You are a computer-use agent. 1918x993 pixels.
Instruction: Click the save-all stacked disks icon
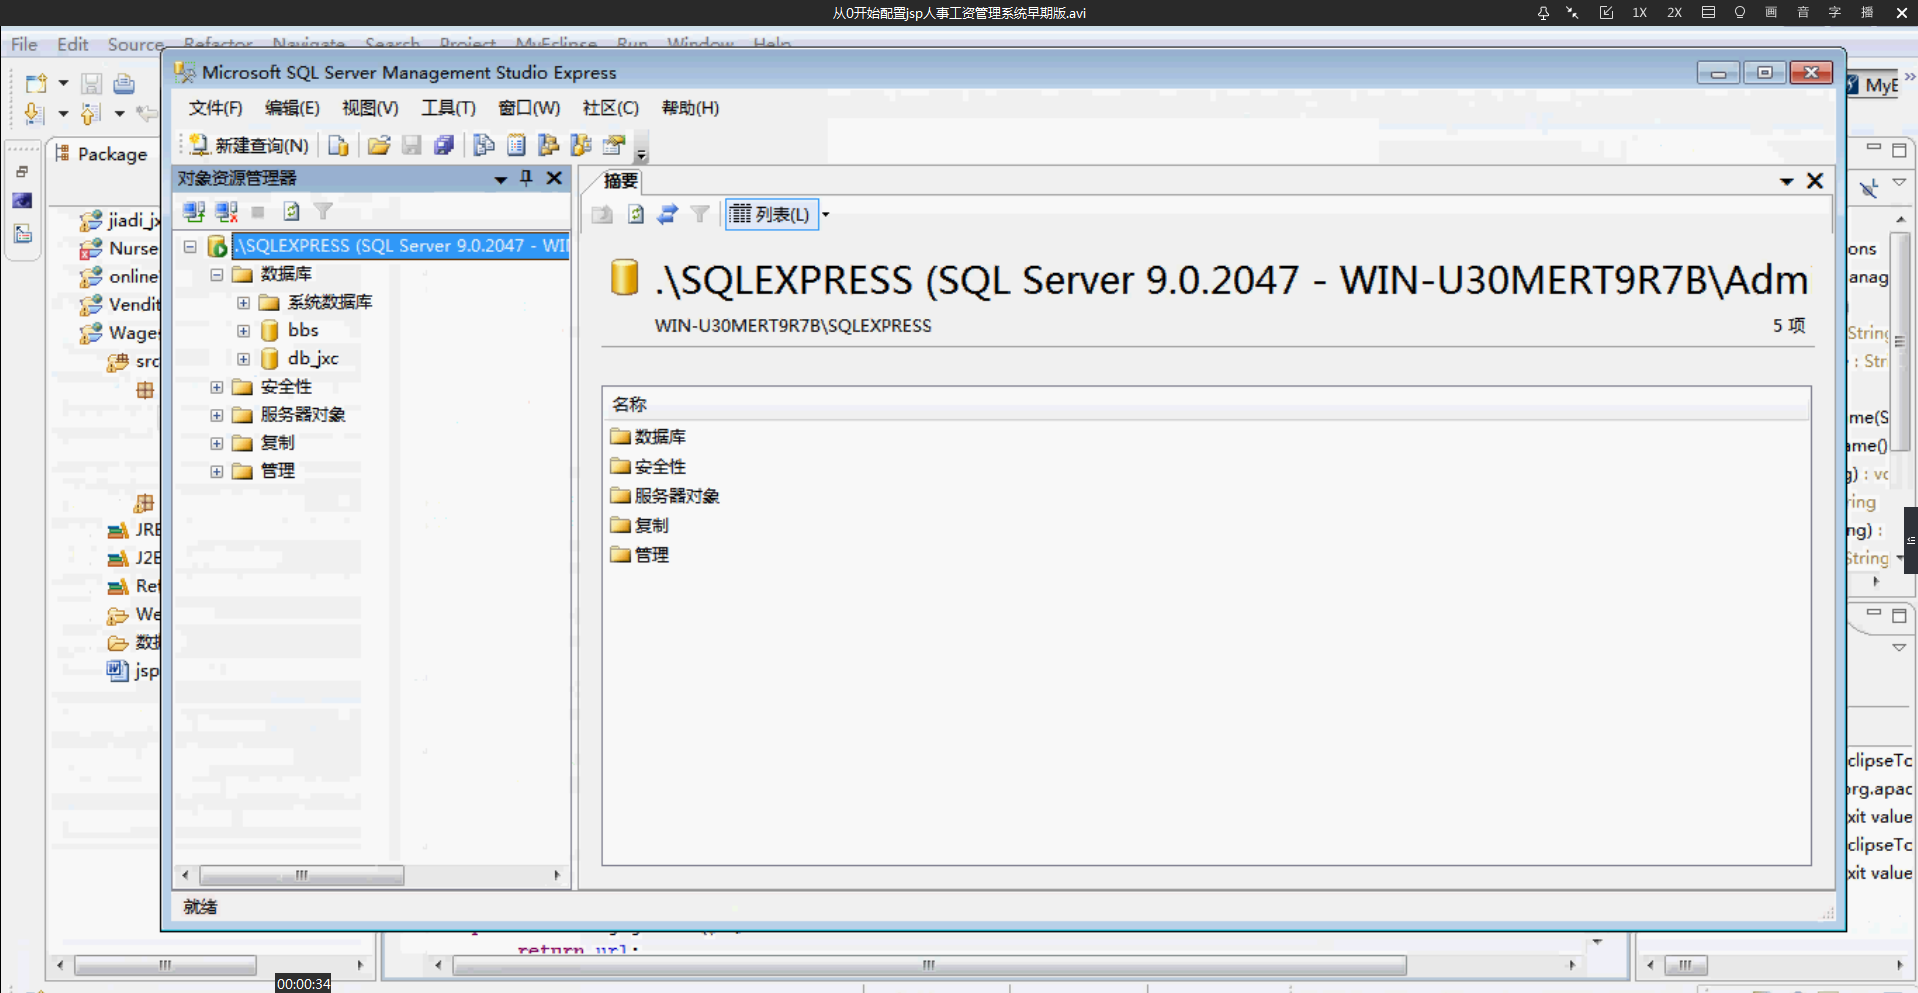(444, 145)
